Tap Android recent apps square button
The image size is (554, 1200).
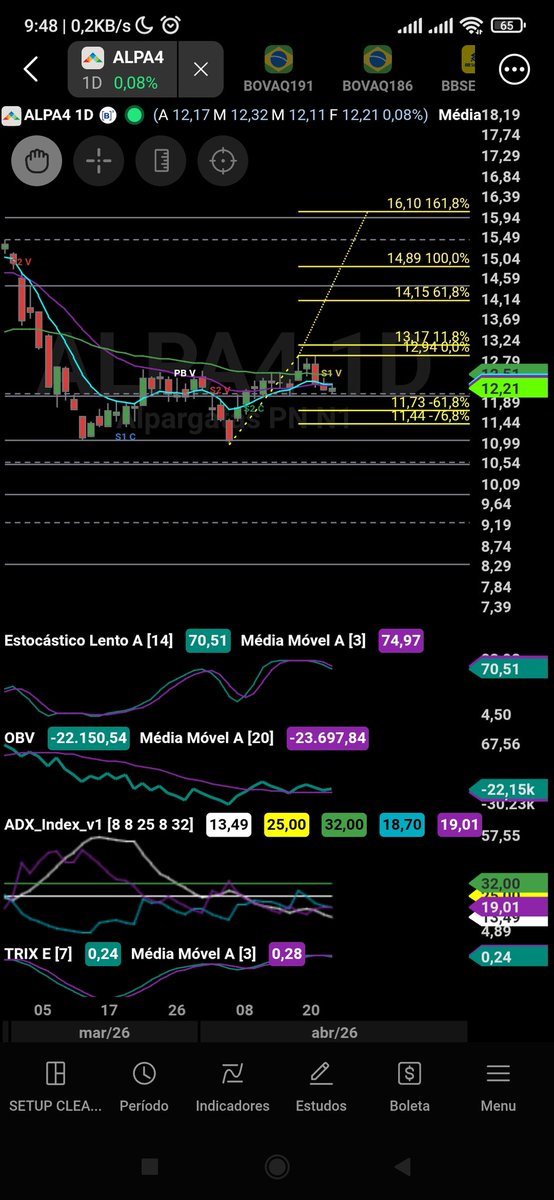click(150, 1166)
